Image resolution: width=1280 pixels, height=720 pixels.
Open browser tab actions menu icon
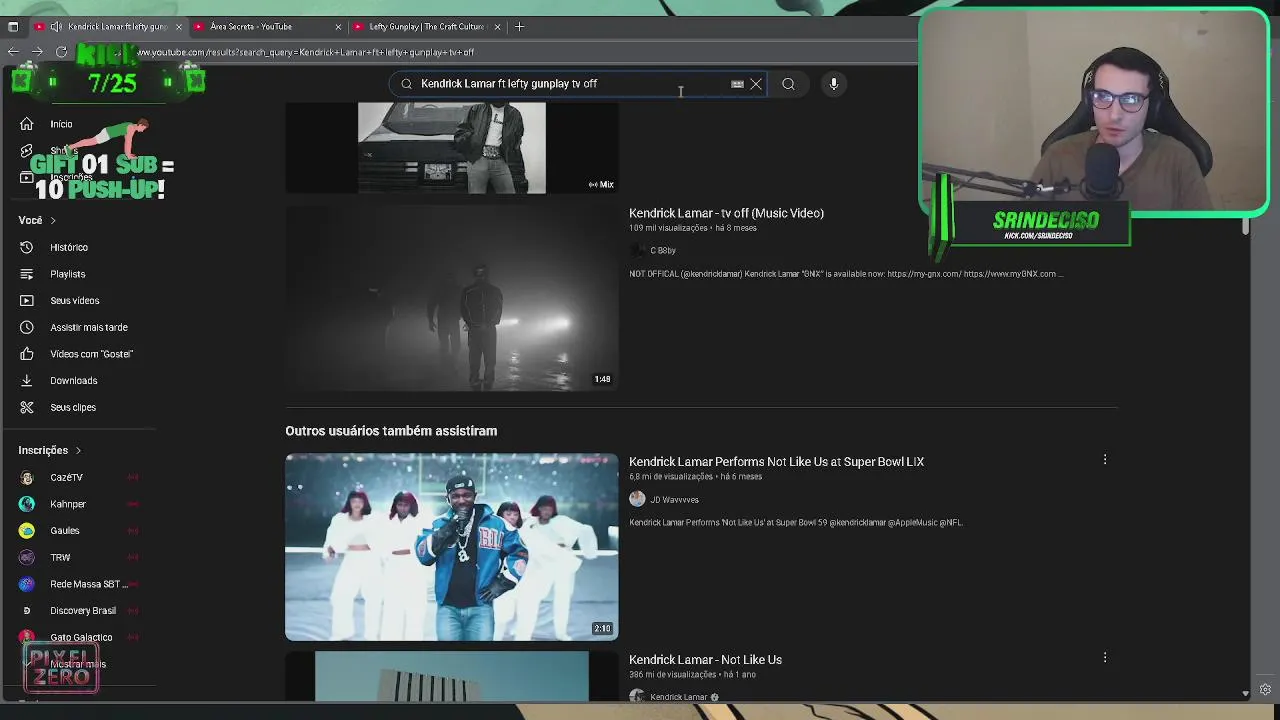[x=13, y=26]
